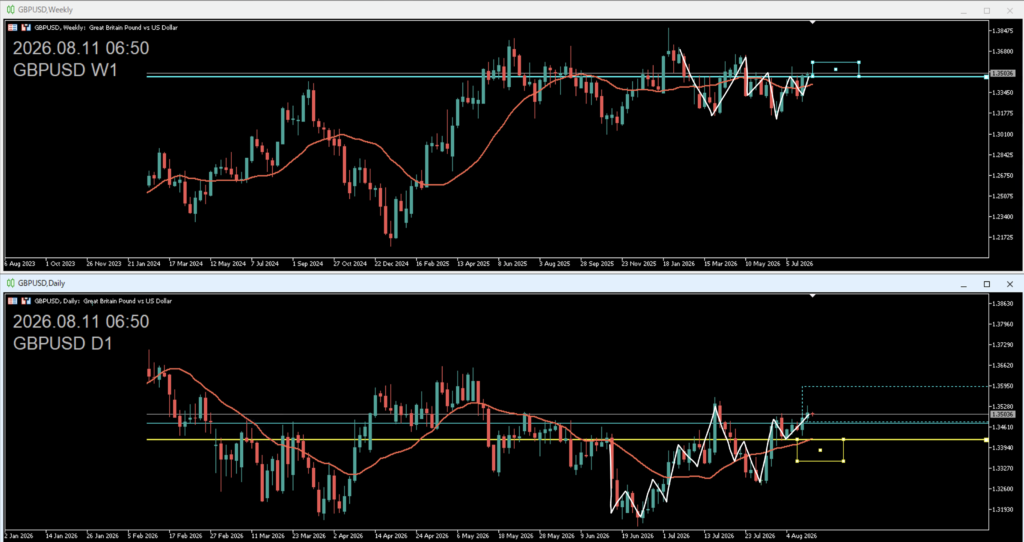Viewport: 1024px width, 542px height.
Task: Click the '2 Apr 2026' date on Daily time axis
Action: click(349, 535)
